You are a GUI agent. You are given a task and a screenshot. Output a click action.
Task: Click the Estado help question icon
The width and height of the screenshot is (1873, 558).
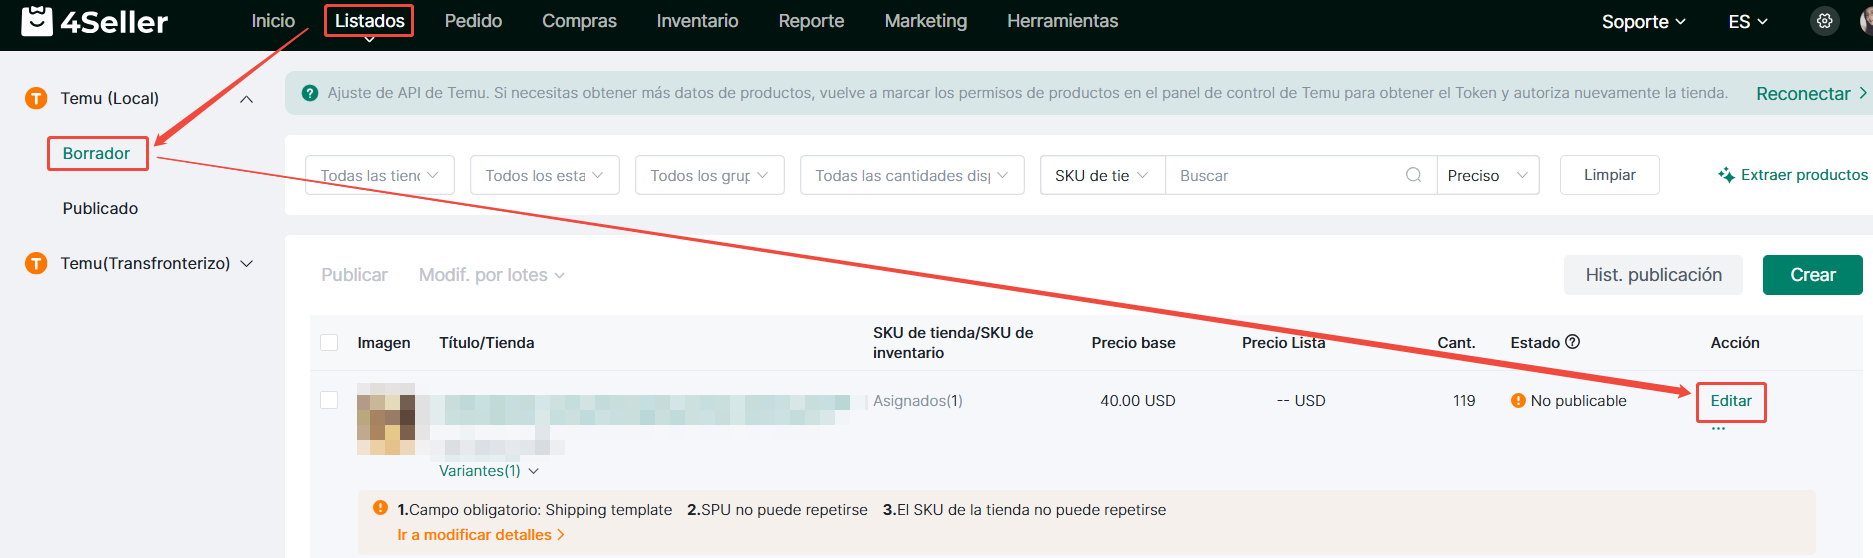(1572, 342)
